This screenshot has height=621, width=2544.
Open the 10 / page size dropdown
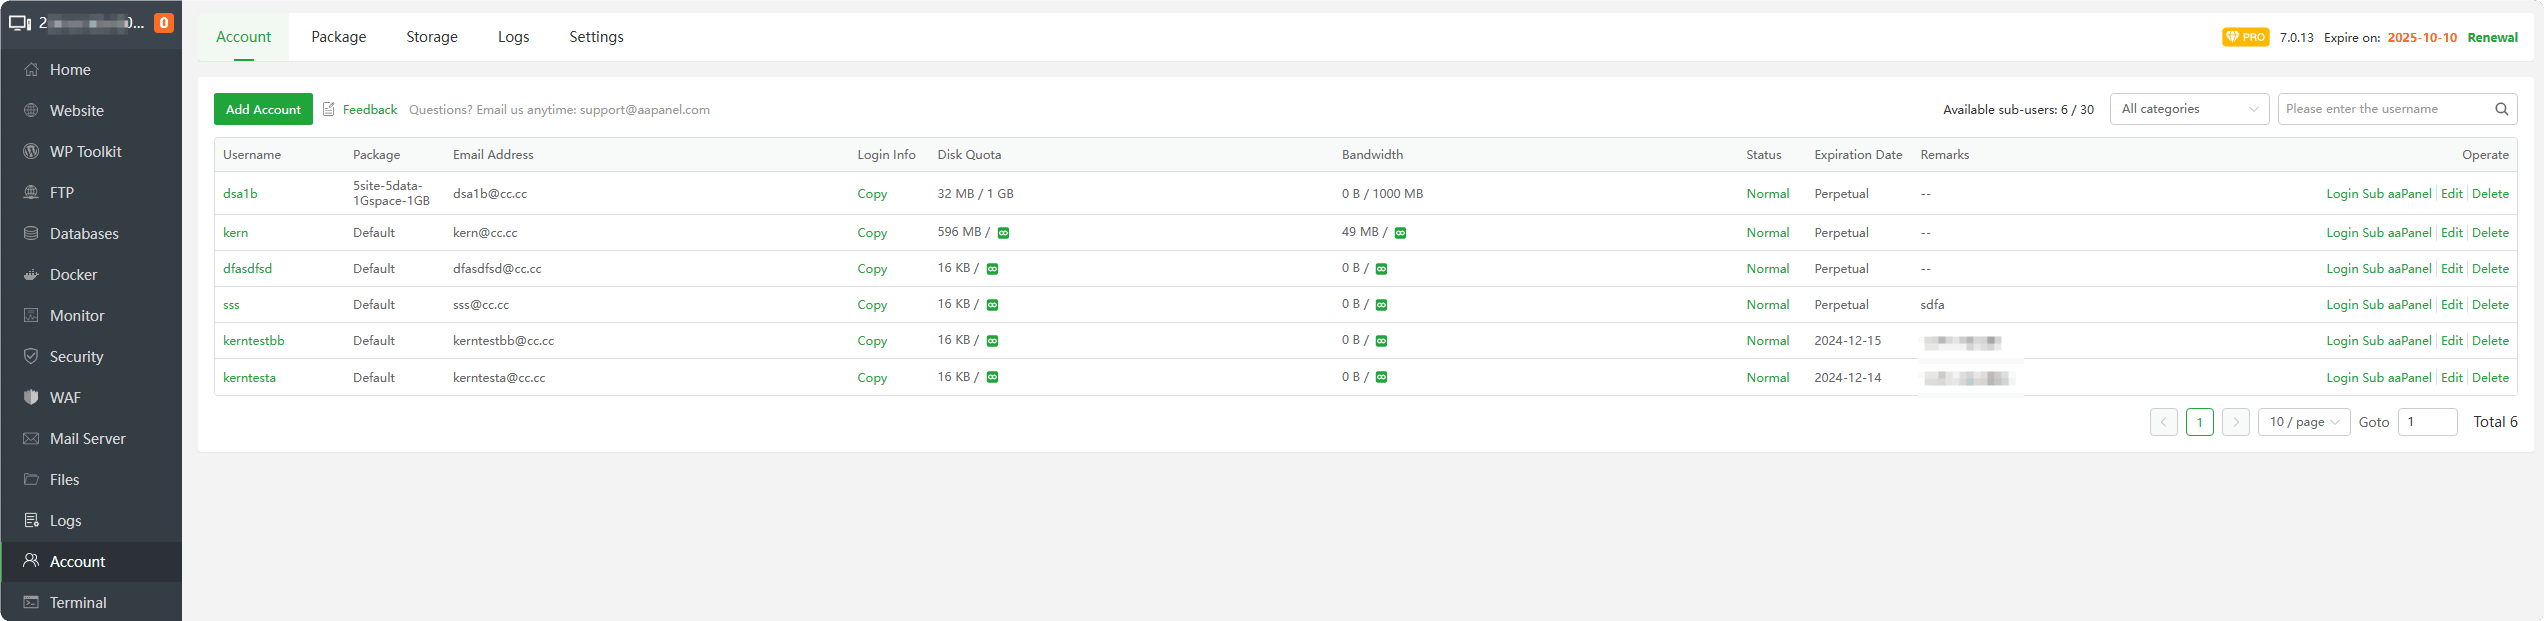click(2303, 422)
